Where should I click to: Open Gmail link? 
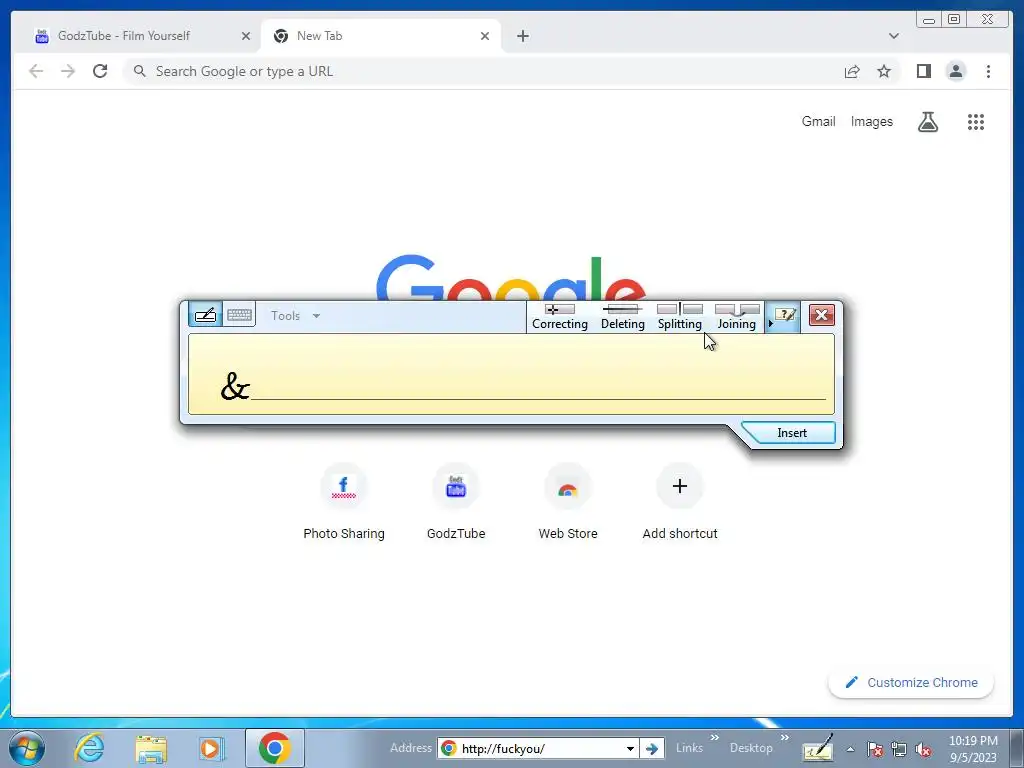[x=818, y=121]
